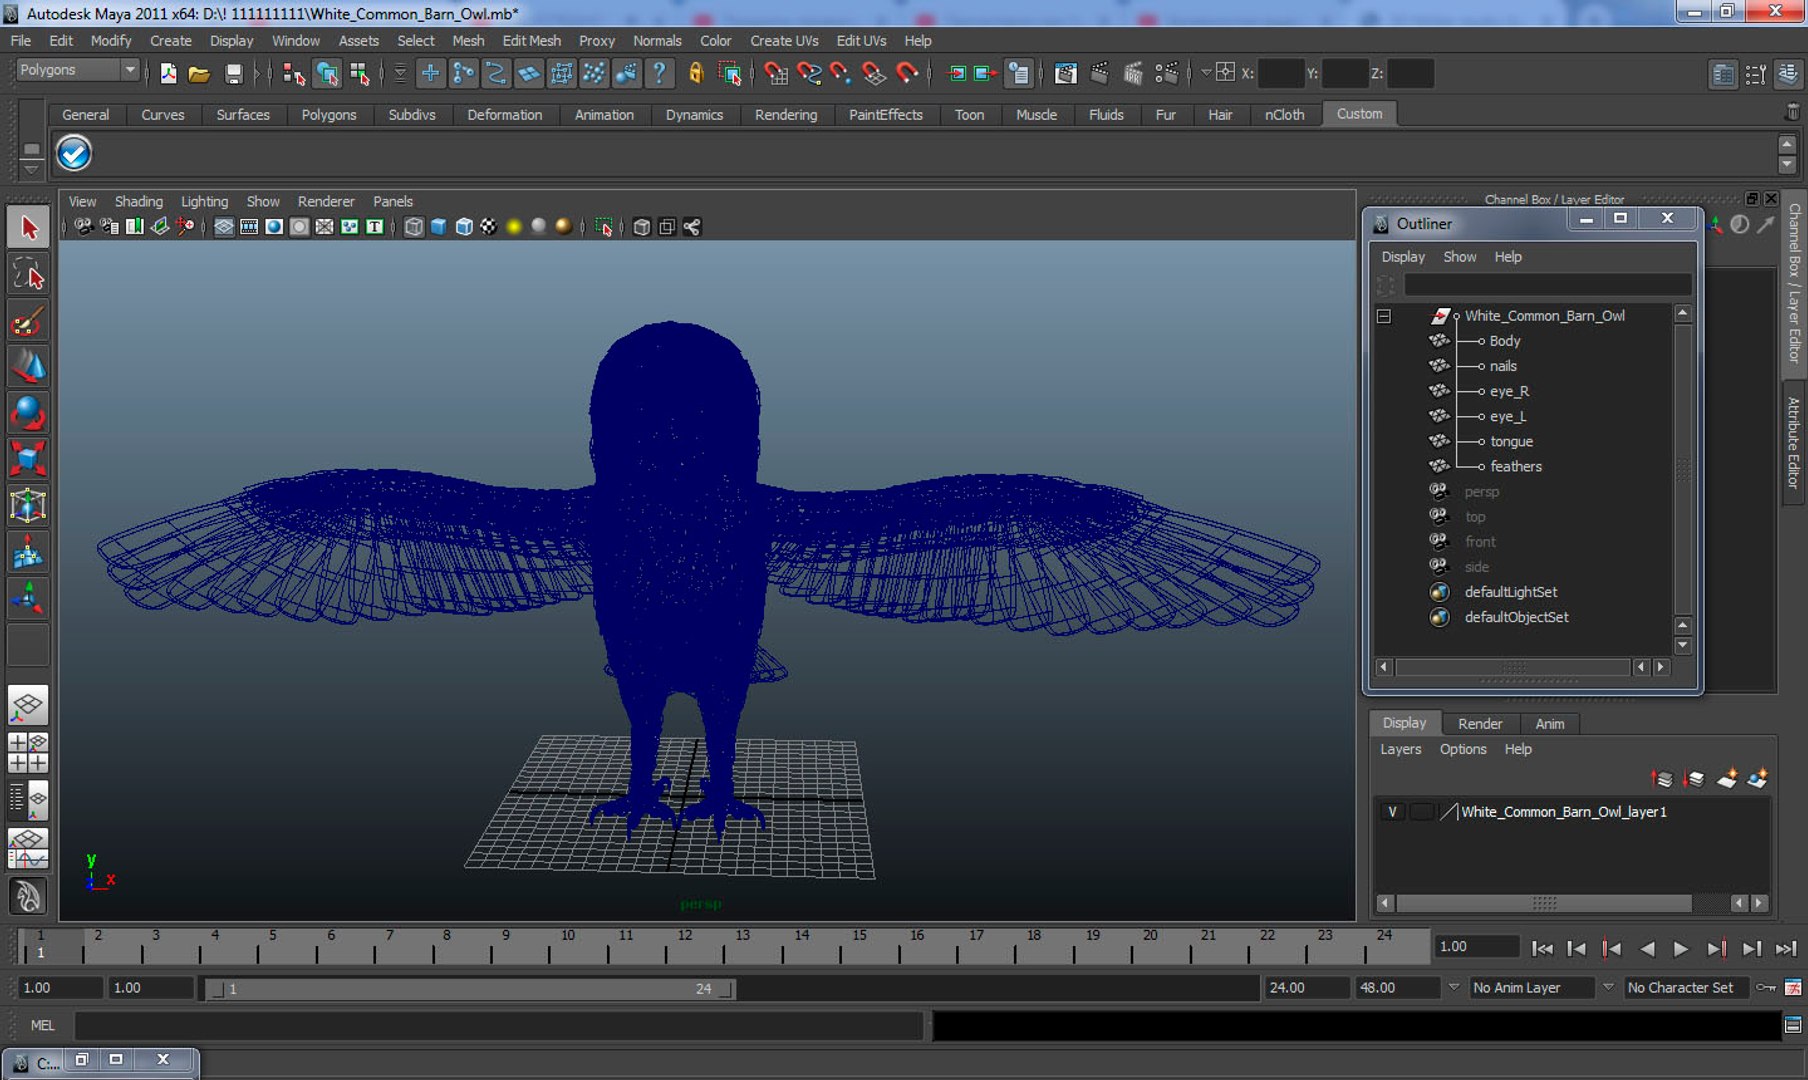
Task: Select the feathers node in Outliner
Action: click(x=1515, y=467)
